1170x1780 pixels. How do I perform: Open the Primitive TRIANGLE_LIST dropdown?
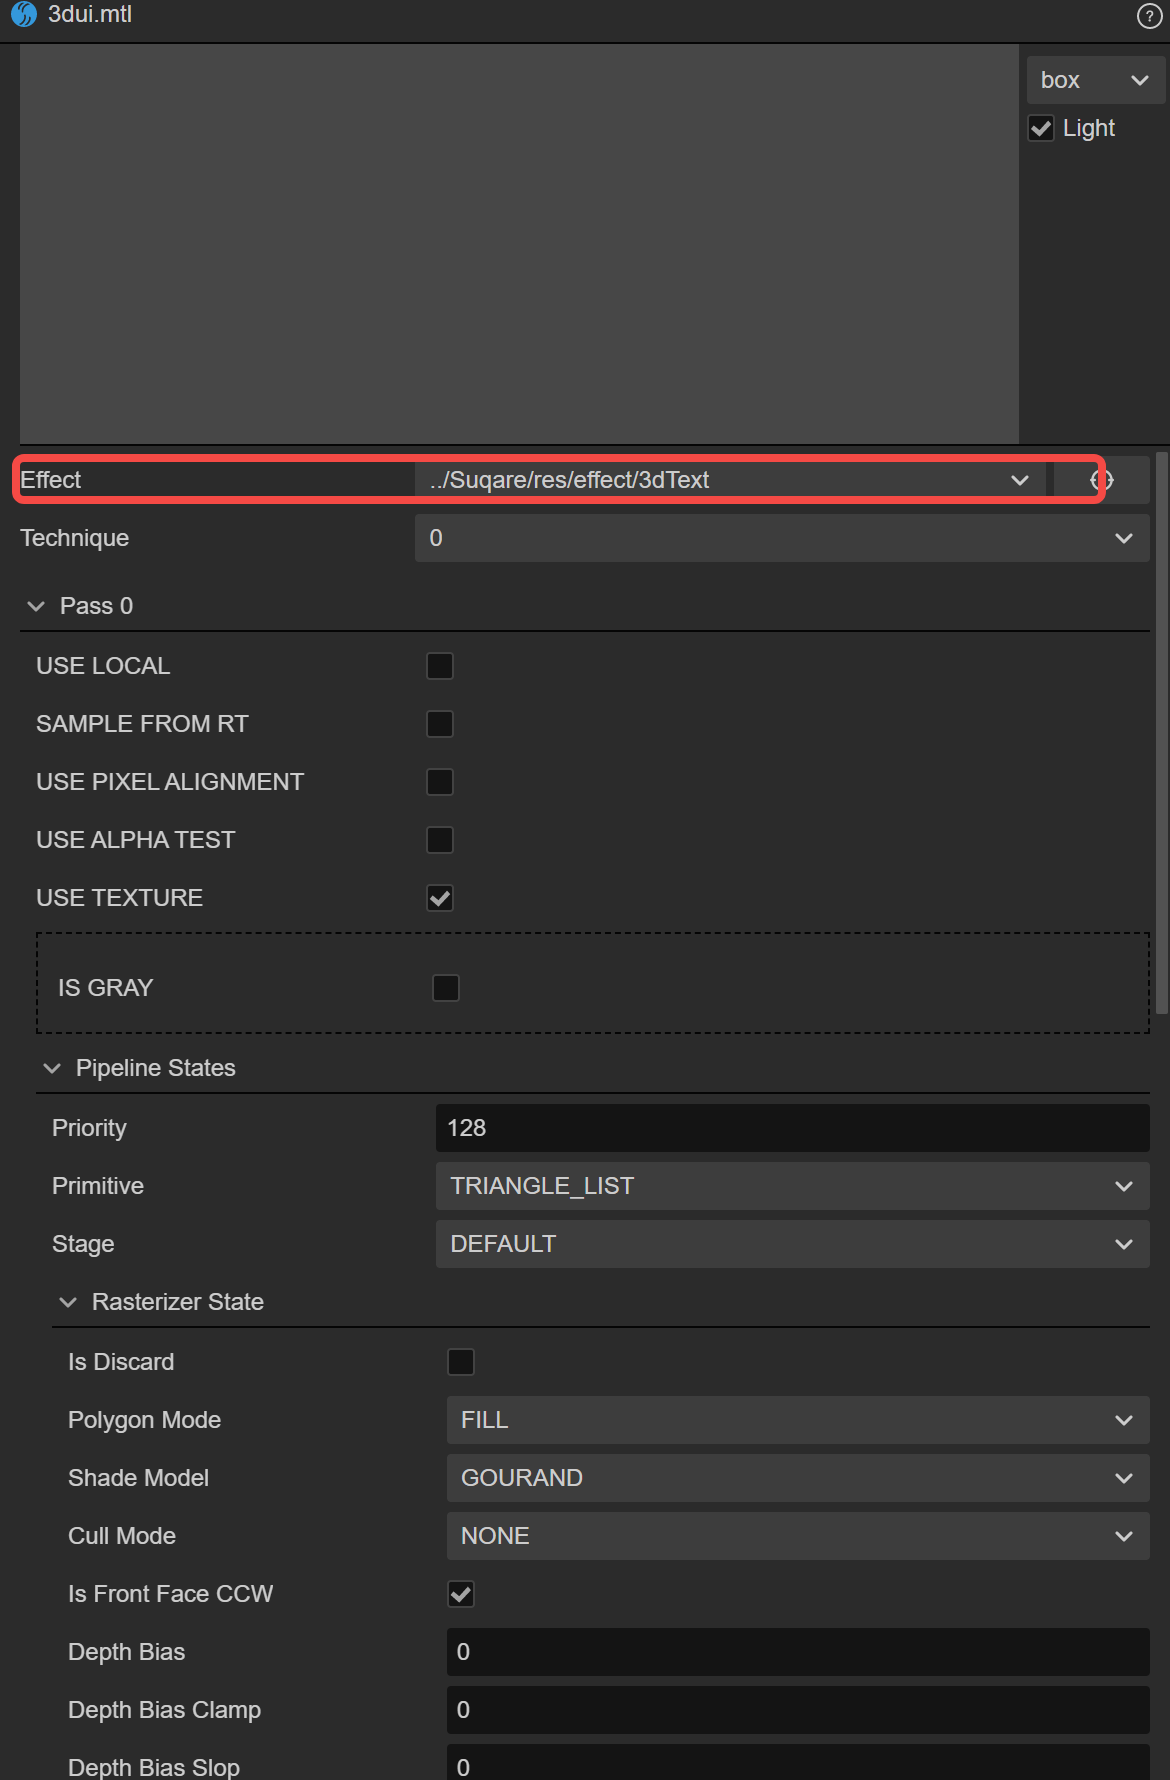(791, 1186)
